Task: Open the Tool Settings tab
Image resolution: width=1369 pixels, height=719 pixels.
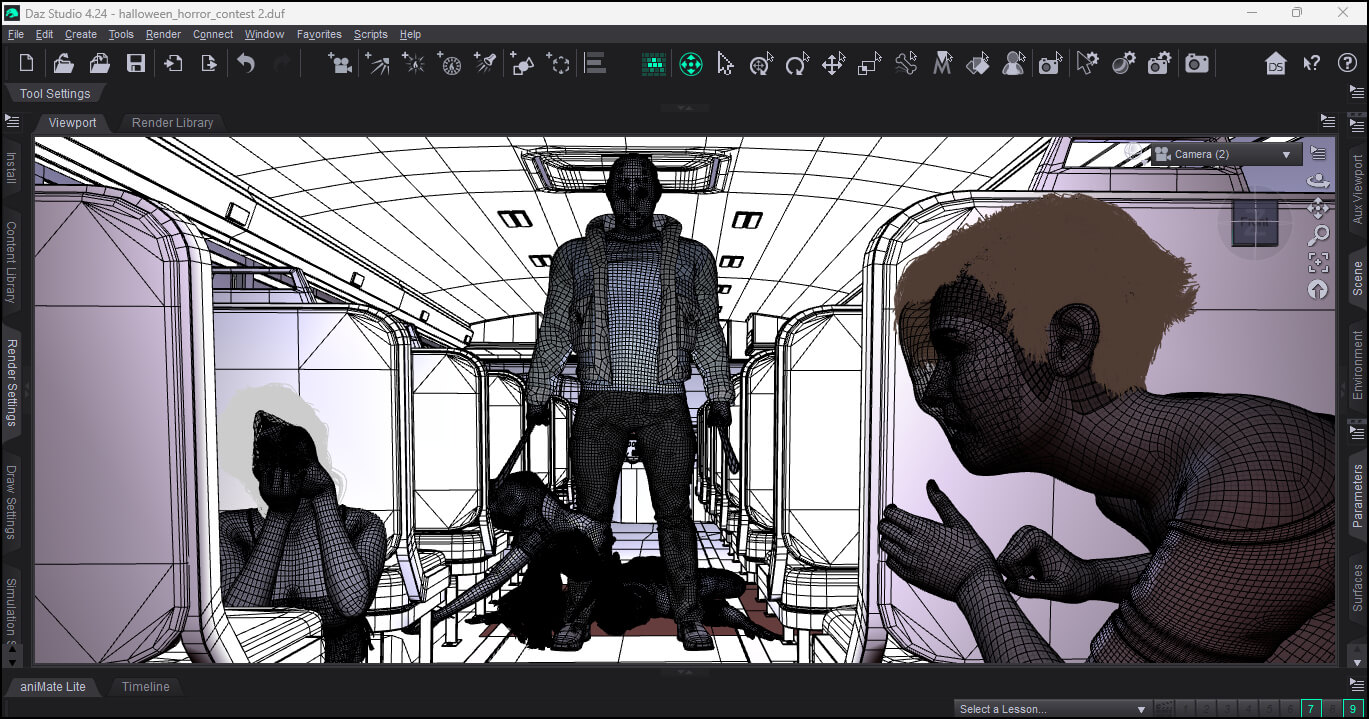Action: [55, 94]
